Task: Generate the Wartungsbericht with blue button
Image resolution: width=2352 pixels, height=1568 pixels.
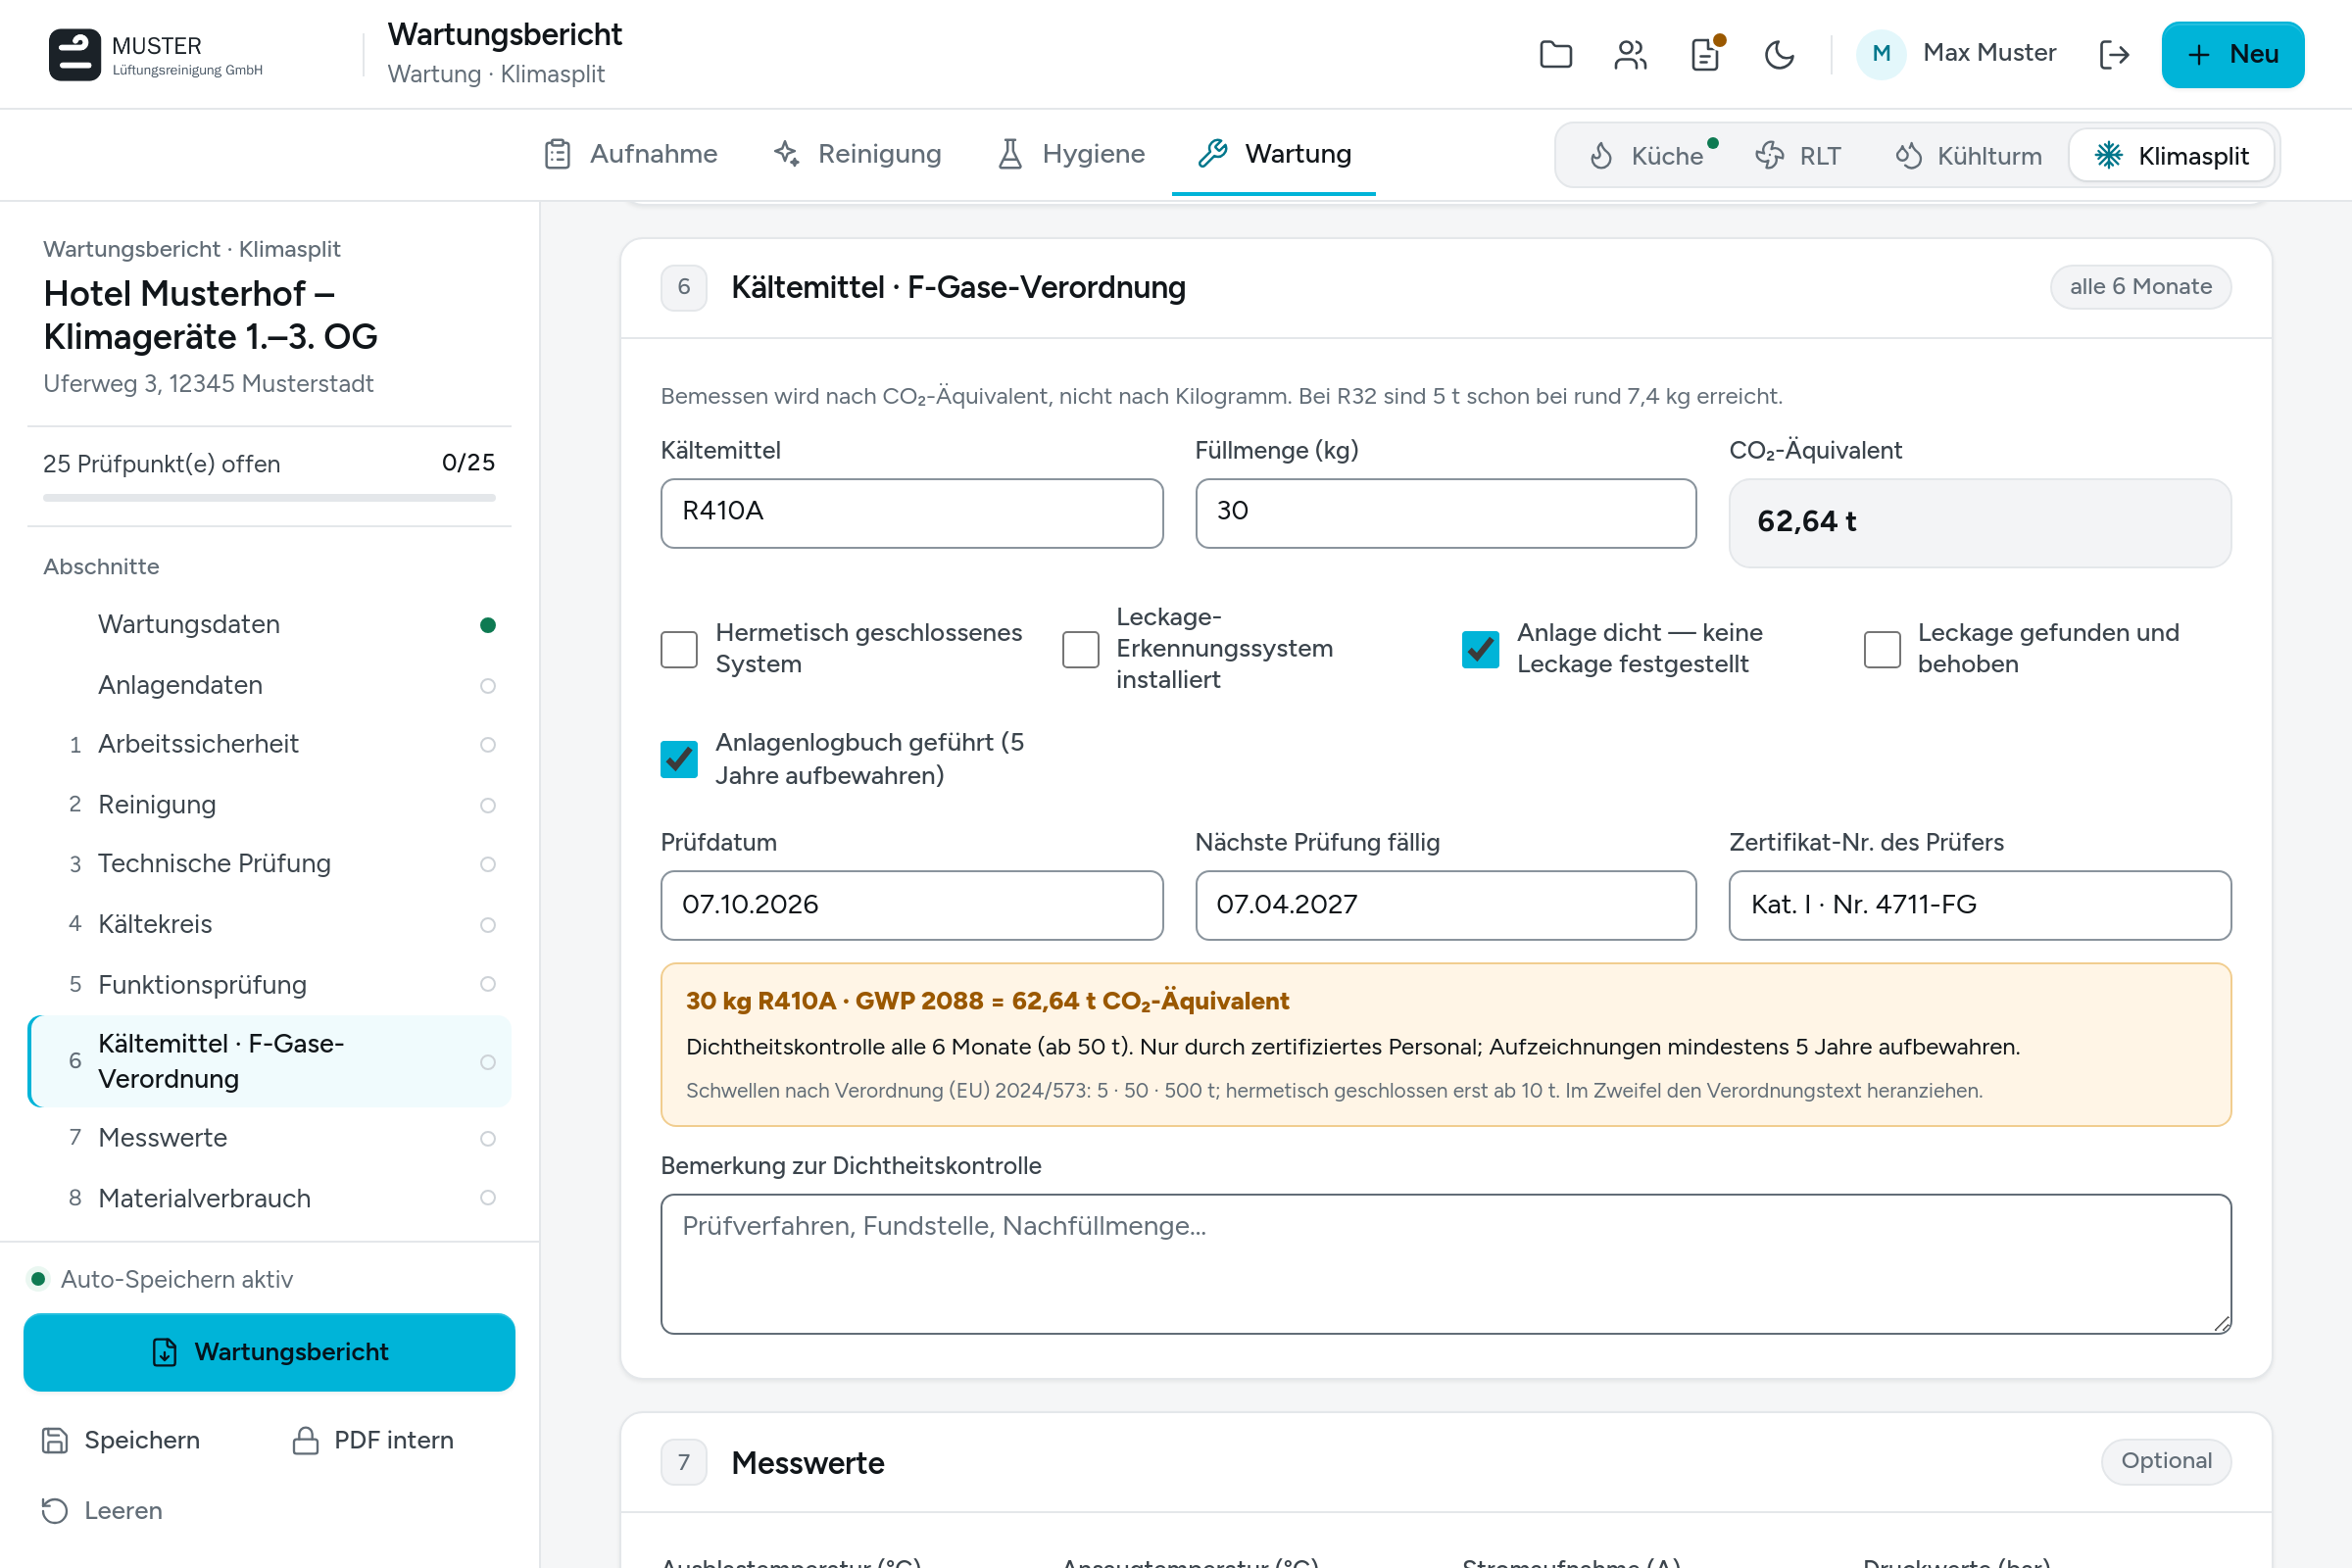Action: point(269,1352)
